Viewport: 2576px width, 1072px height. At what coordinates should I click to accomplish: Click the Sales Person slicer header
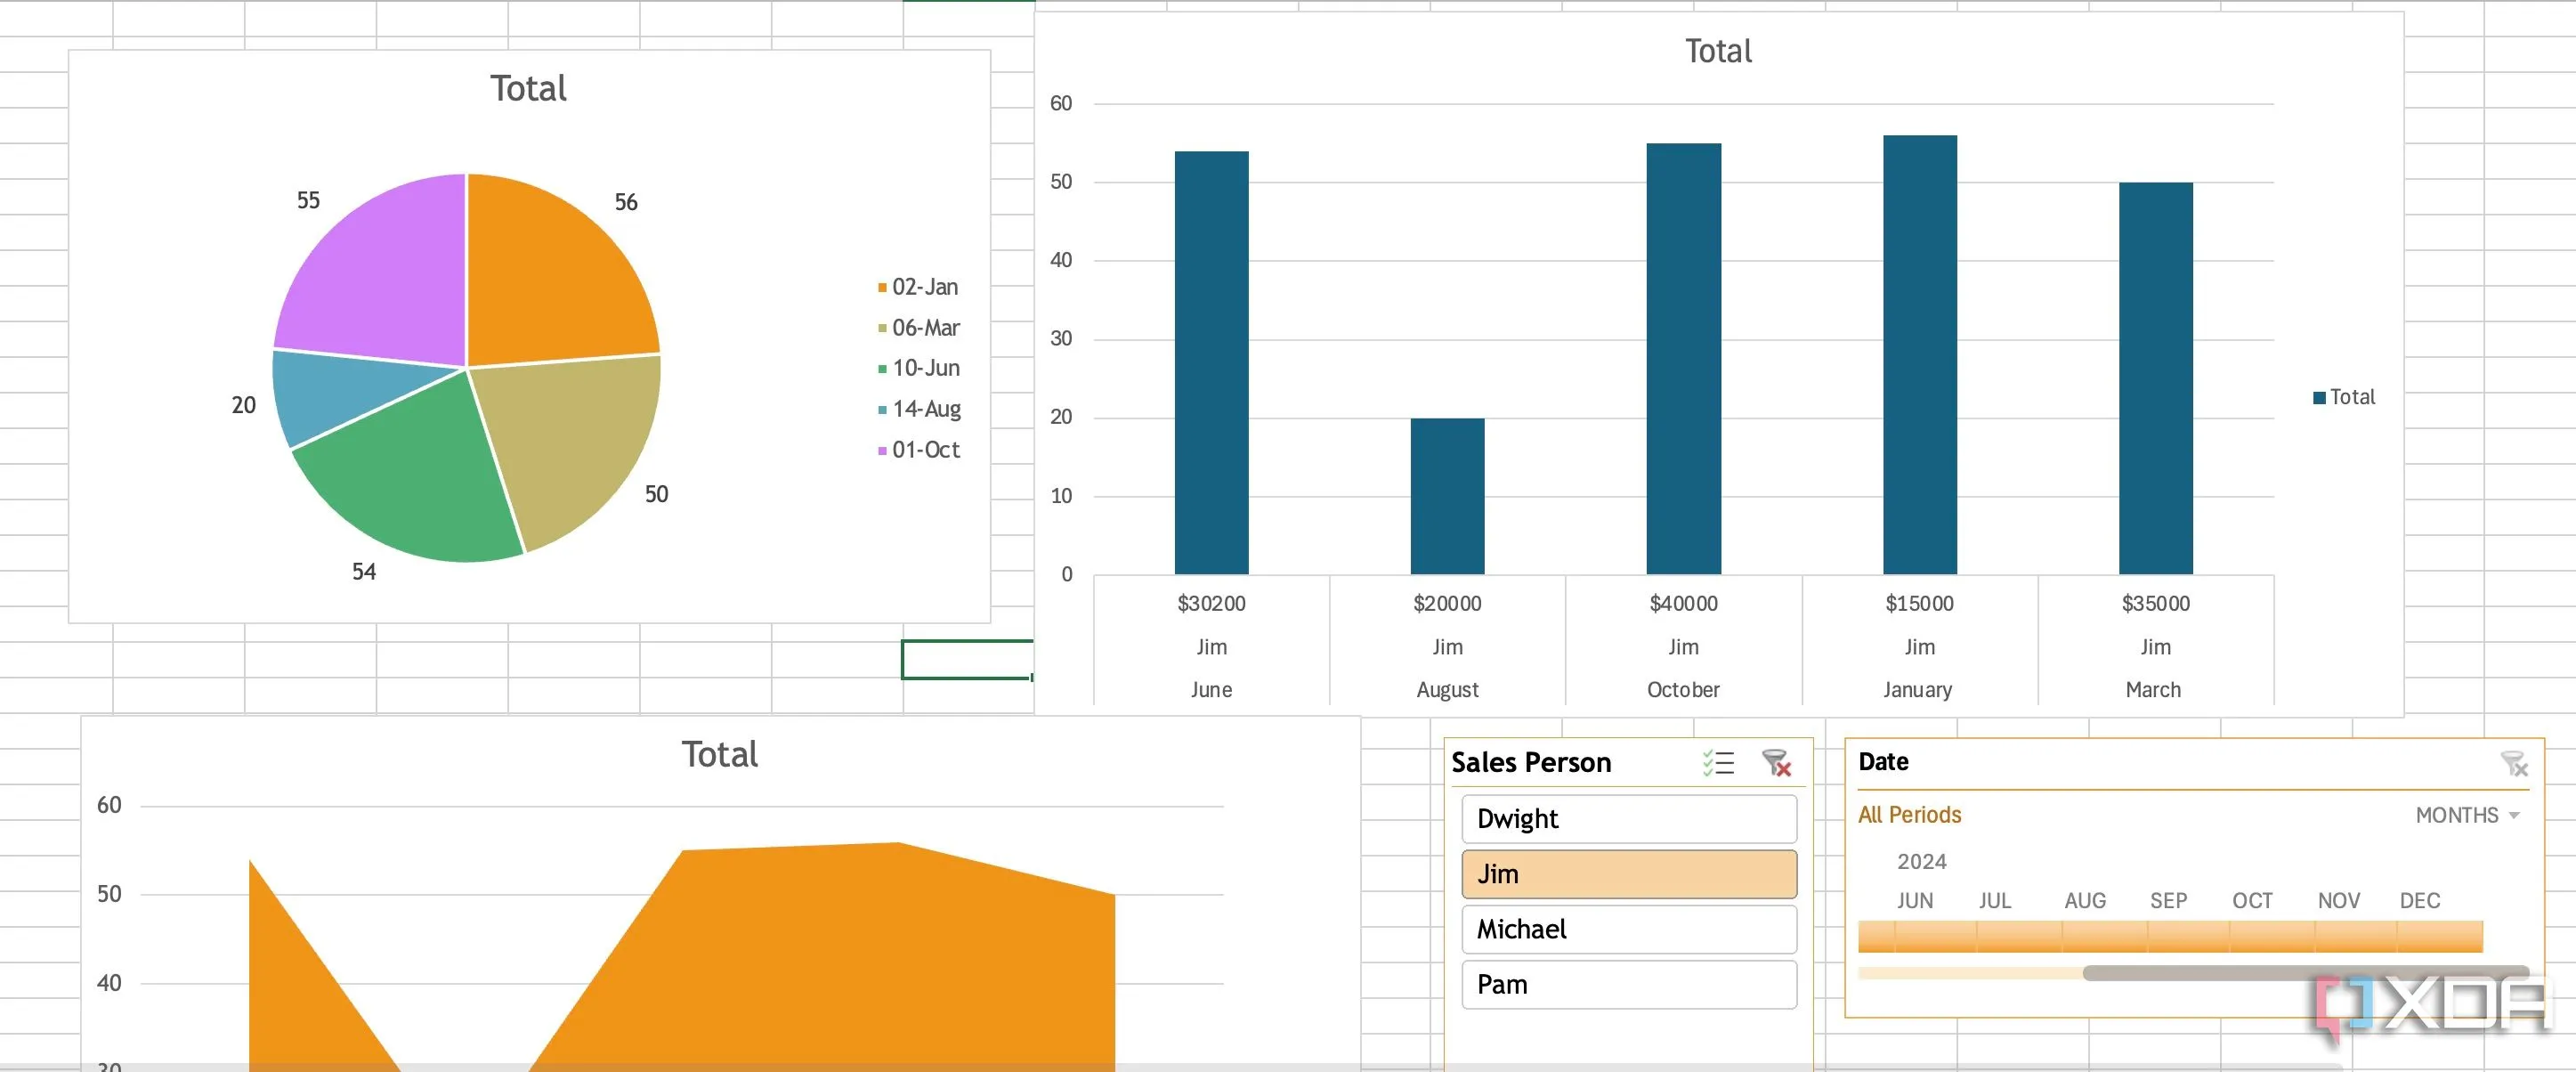coord(1531,763)
